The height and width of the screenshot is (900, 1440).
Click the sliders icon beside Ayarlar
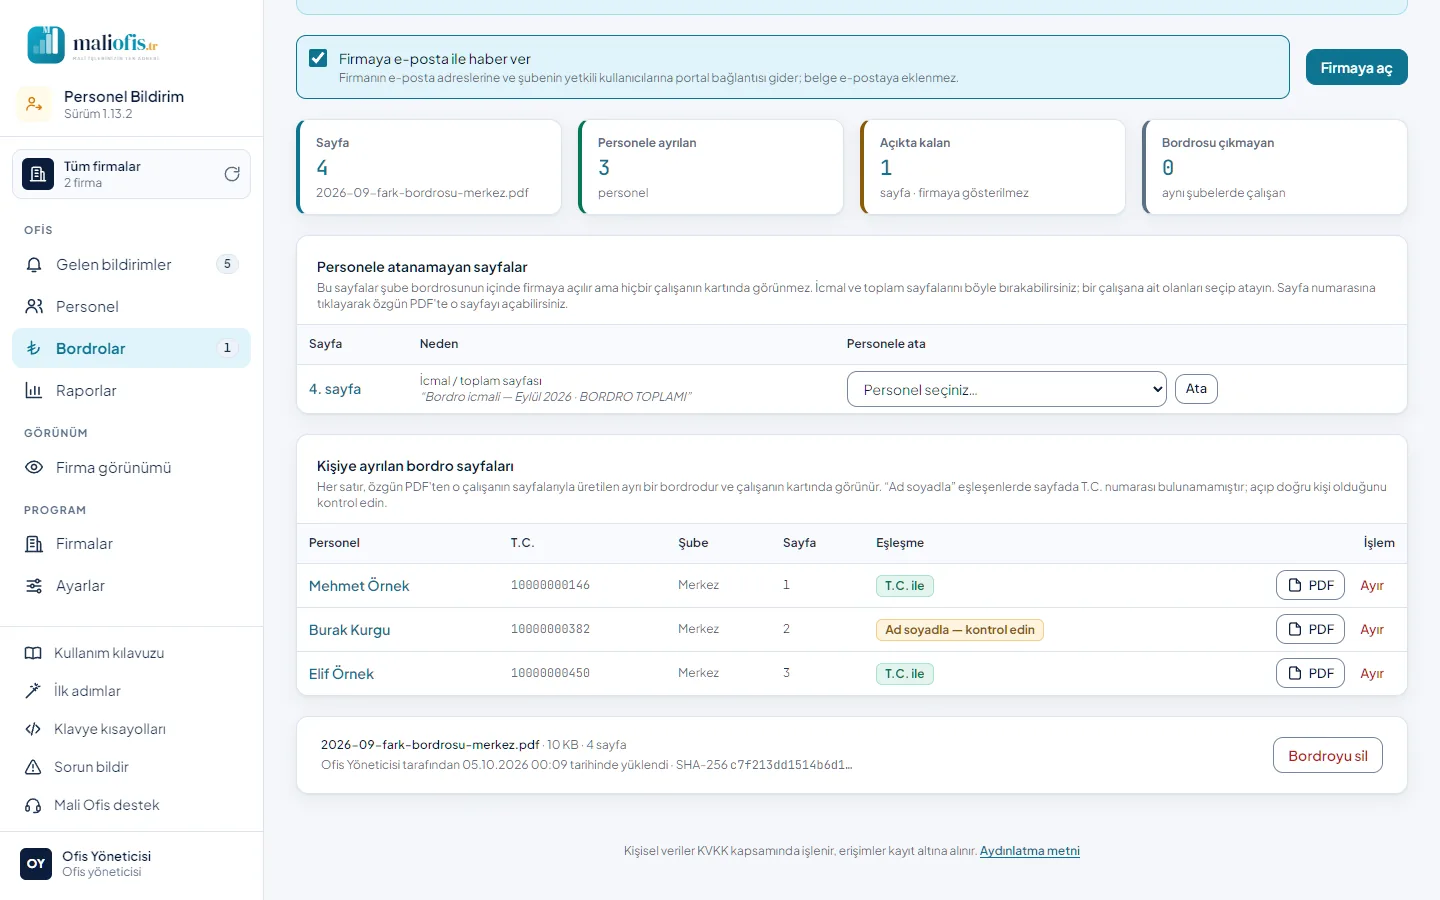tap(34, 586)
